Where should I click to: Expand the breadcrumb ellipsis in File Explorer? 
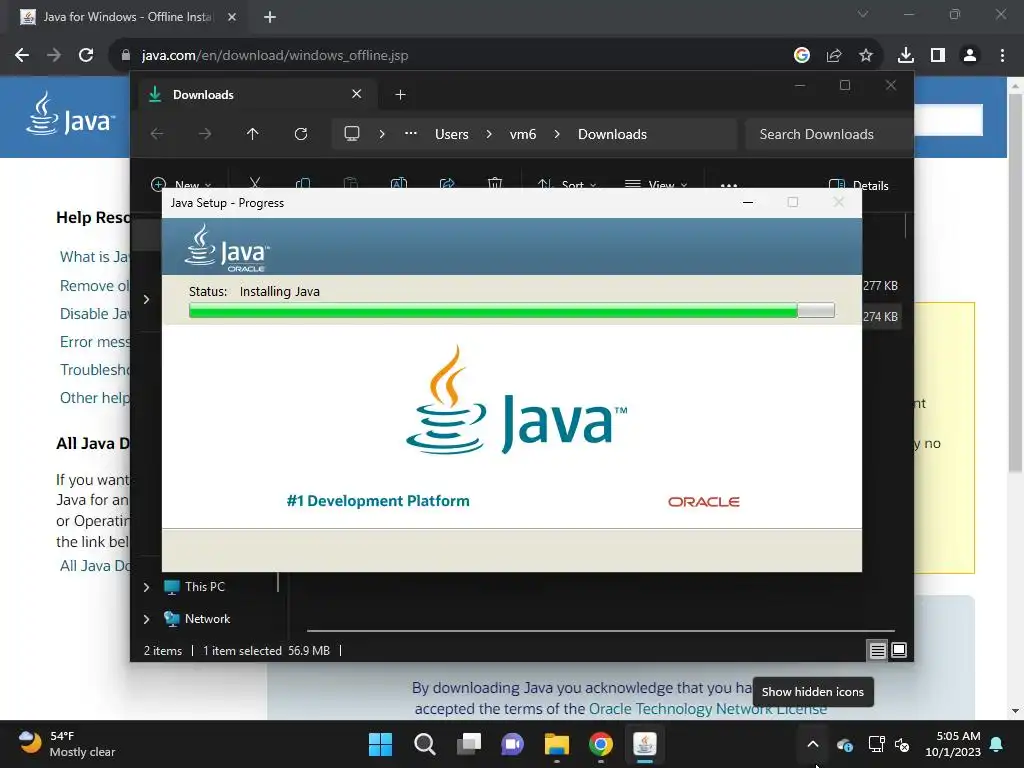click(x=411, y=133)
